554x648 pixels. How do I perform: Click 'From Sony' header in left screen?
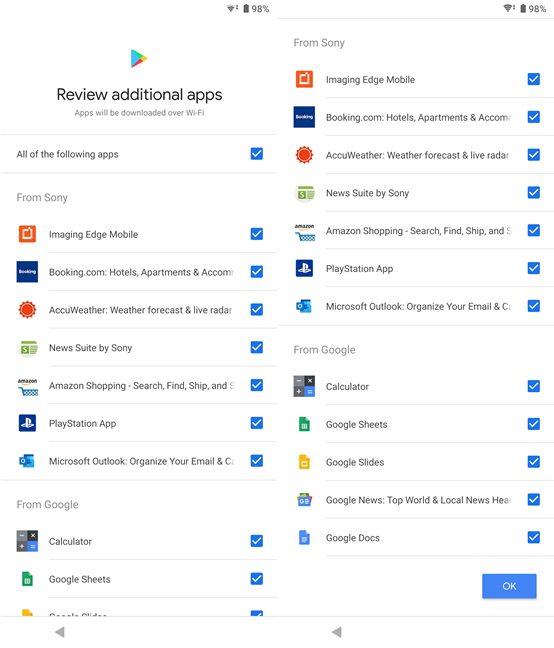point(42,198)
